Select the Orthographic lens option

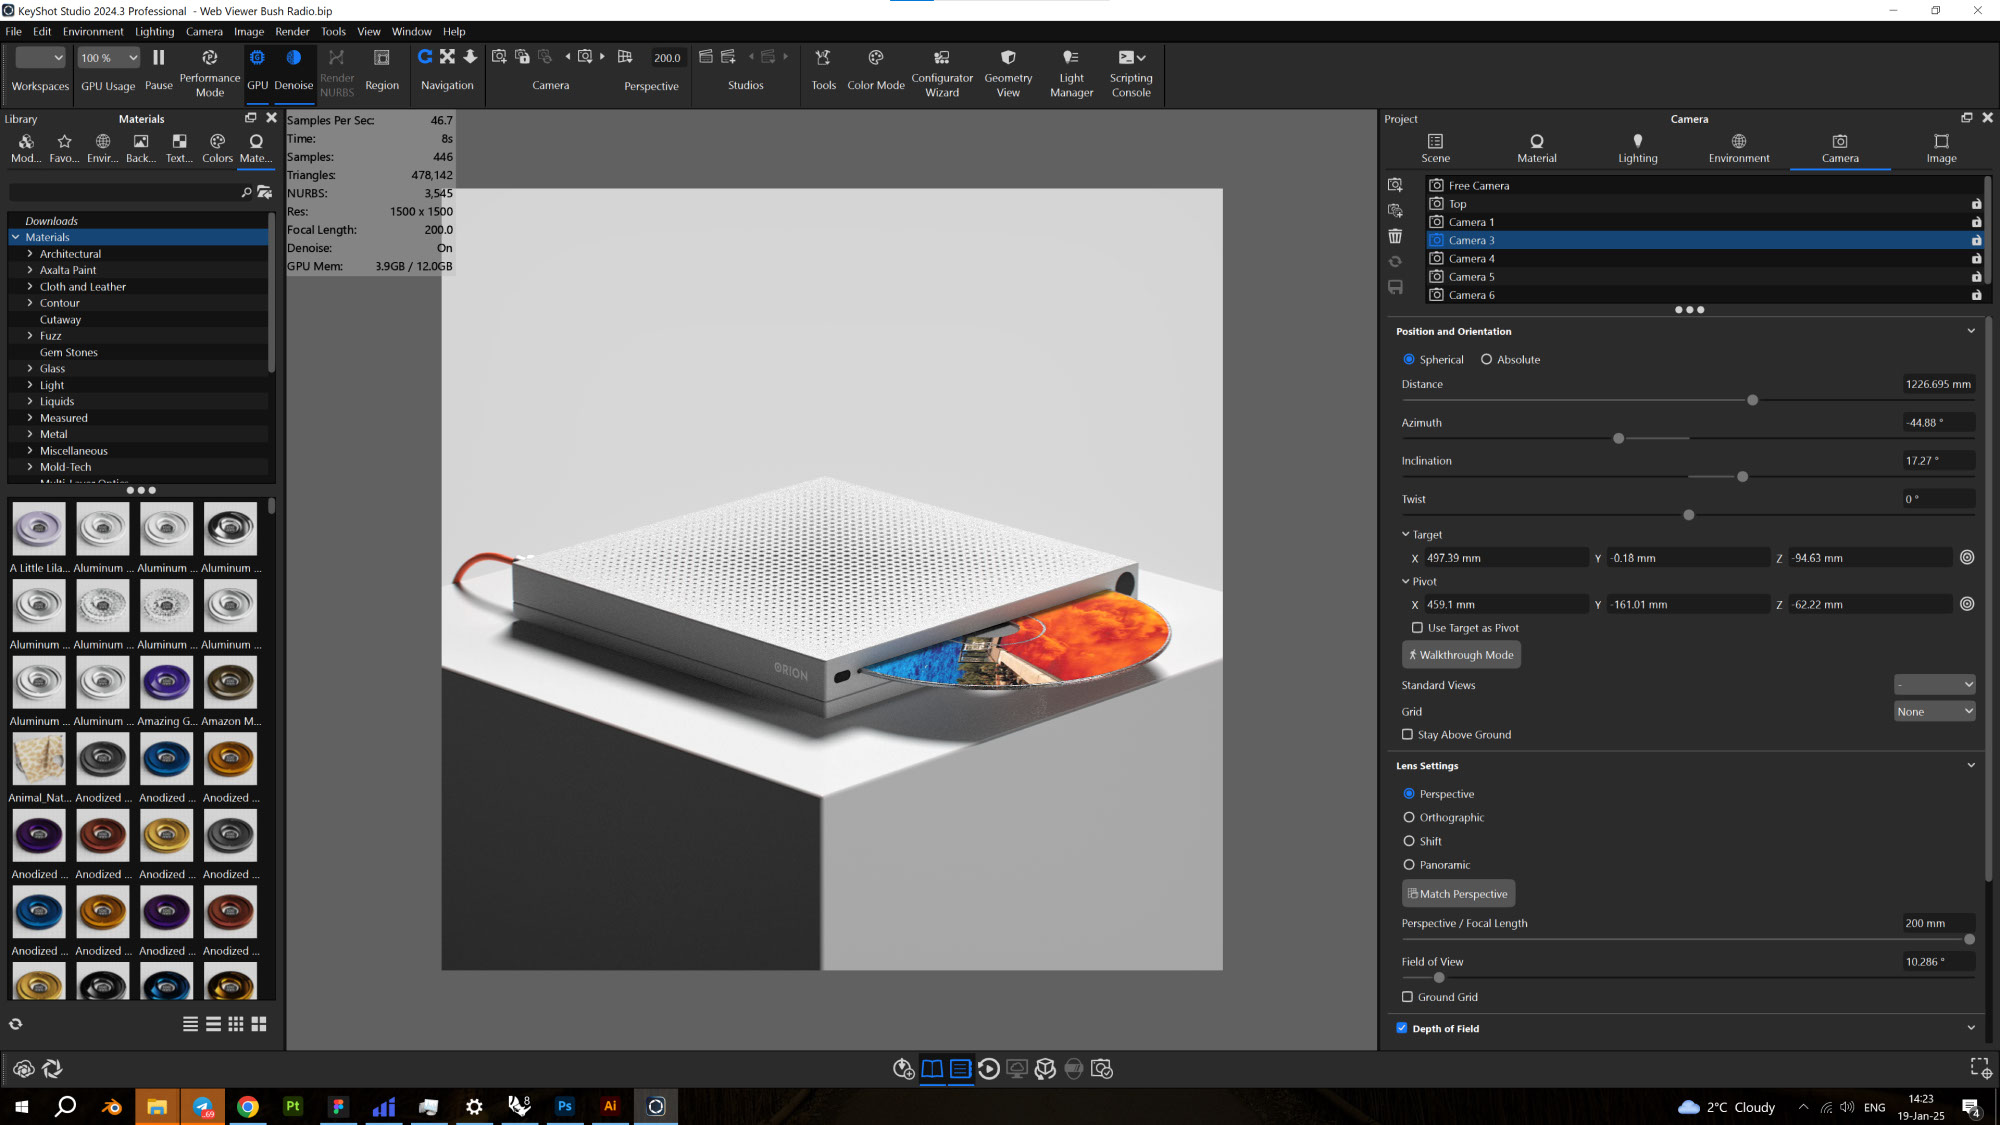tap(1409, 818)
